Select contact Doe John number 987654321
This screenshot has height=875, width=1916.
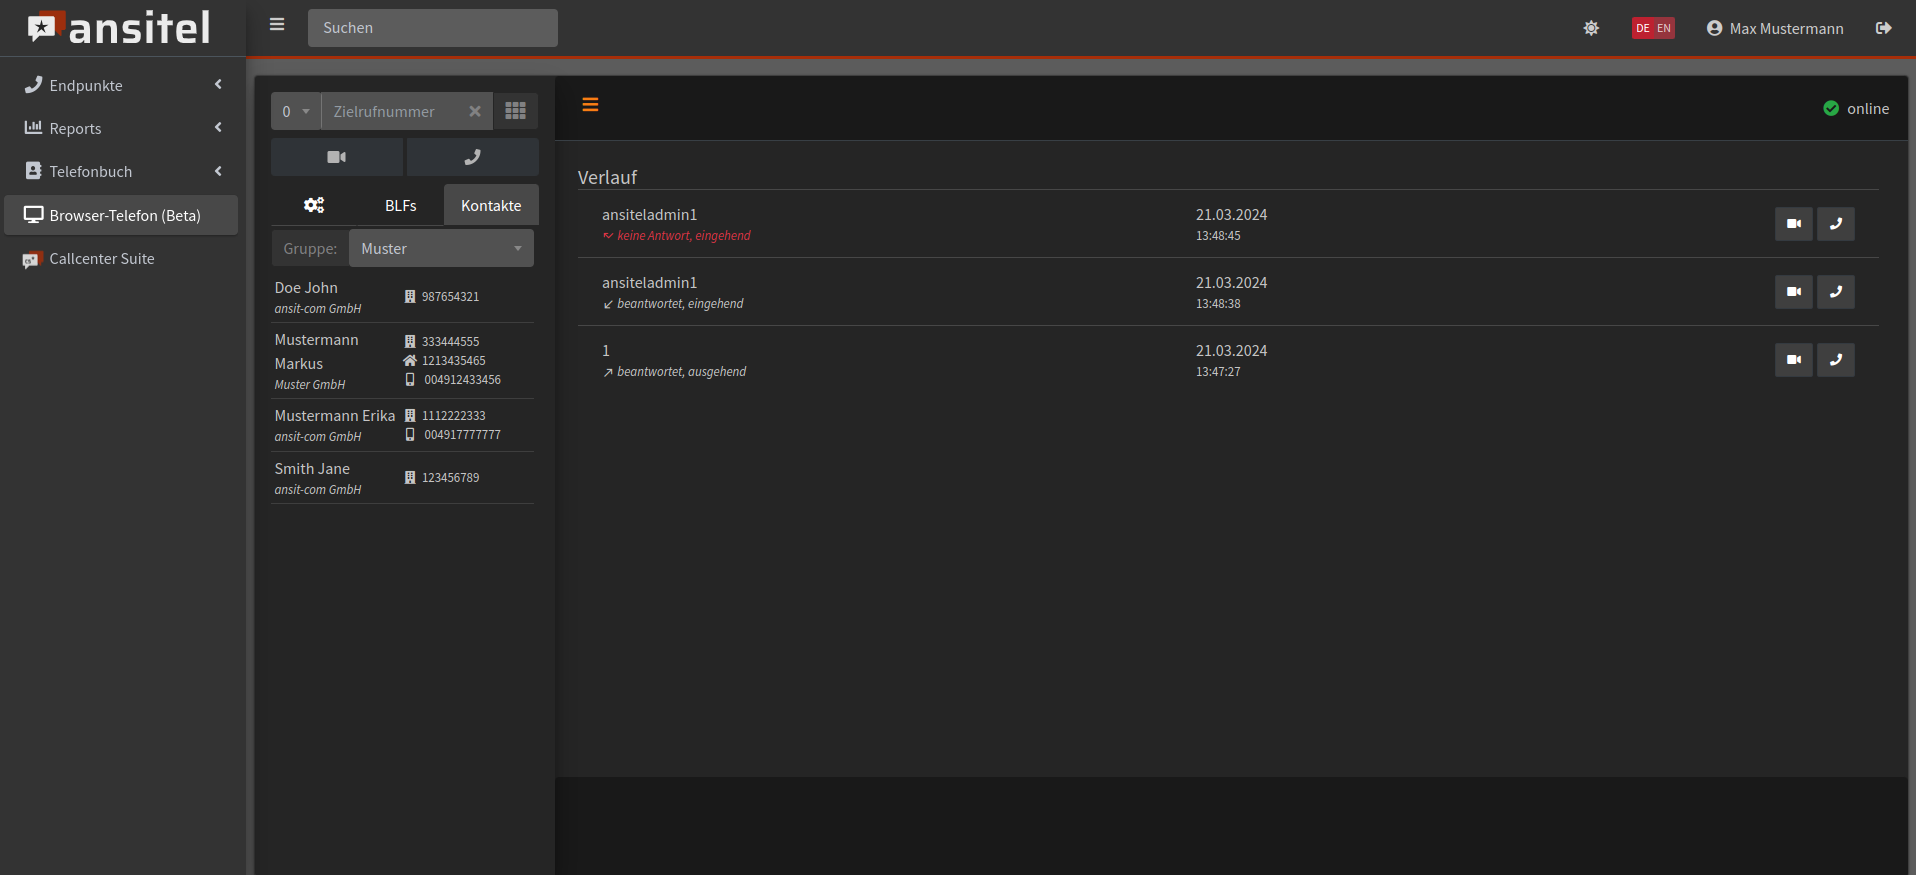click(x=450, y=297)
